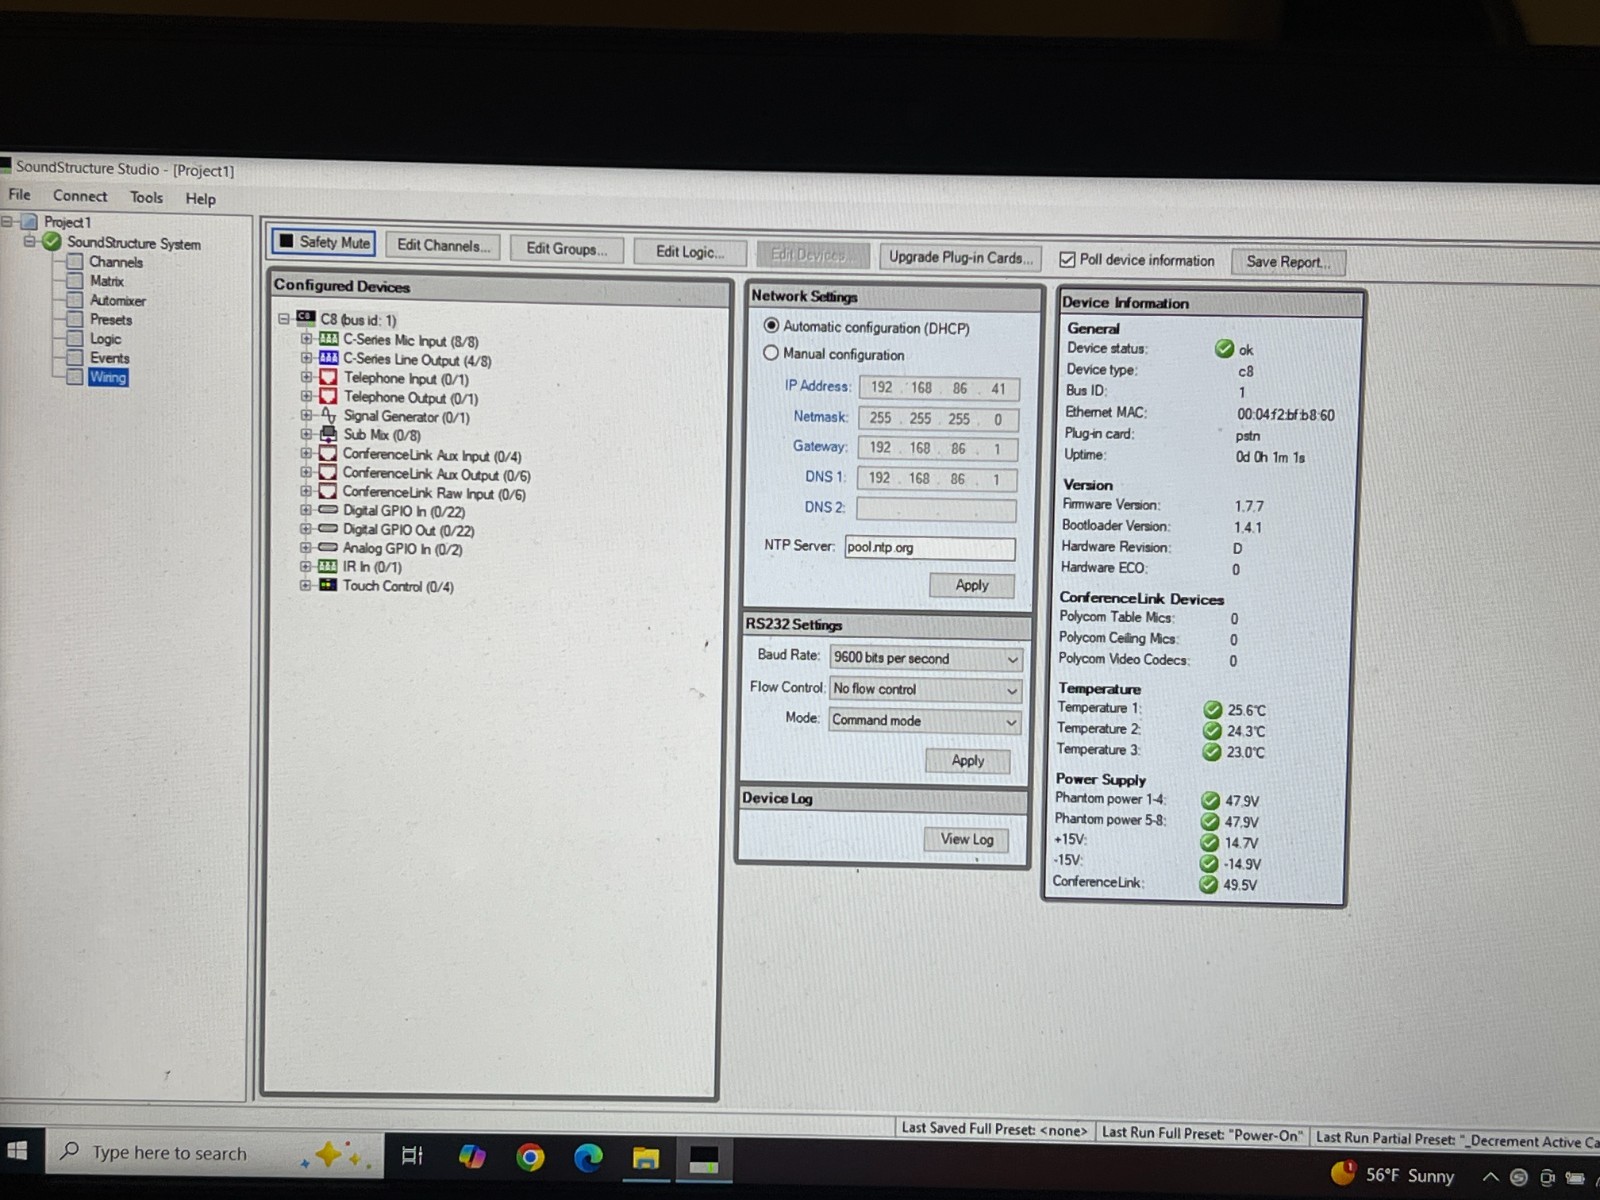The width and height of the screenshot is (1600, 1200).
Task: Open the Baud Rate dropdown
Action: 926,658
